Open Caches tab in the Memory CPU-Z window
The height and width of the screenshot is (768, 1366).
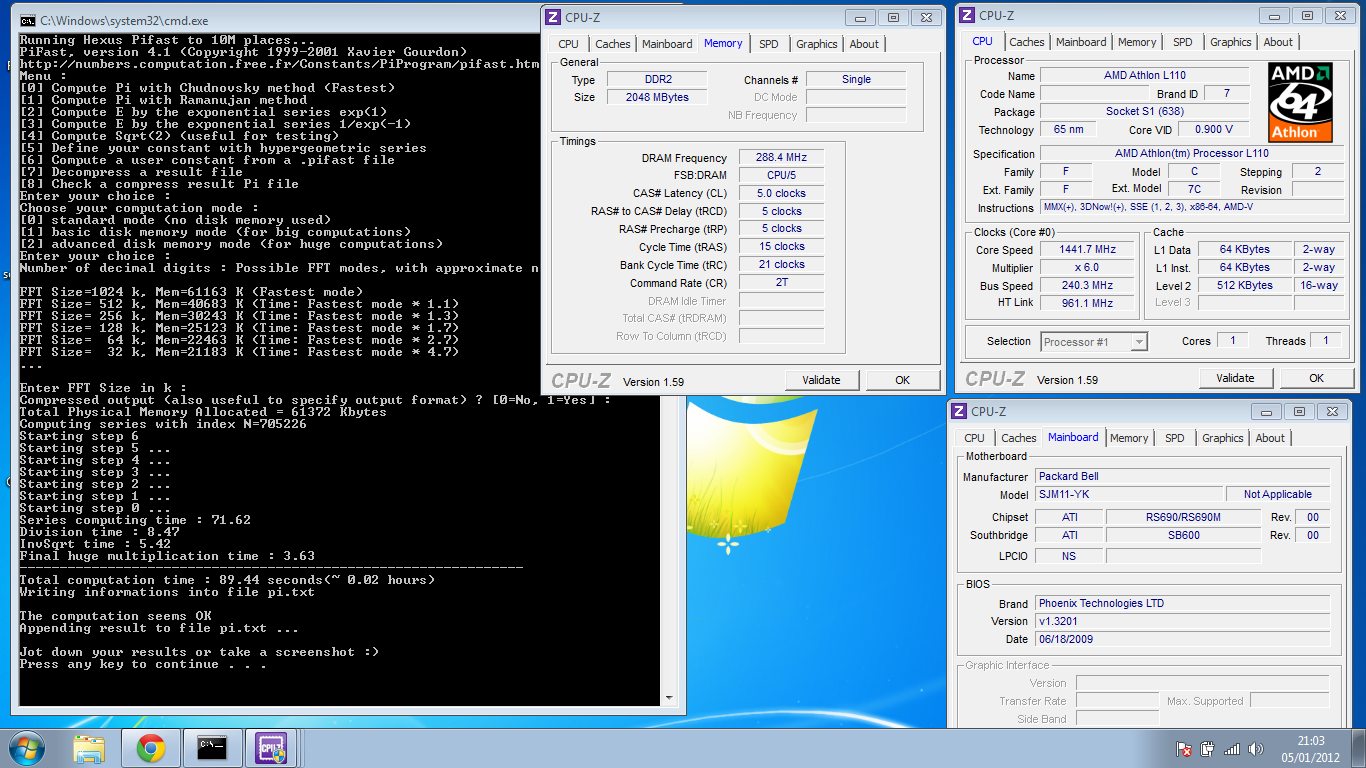[x=613, y=44]
